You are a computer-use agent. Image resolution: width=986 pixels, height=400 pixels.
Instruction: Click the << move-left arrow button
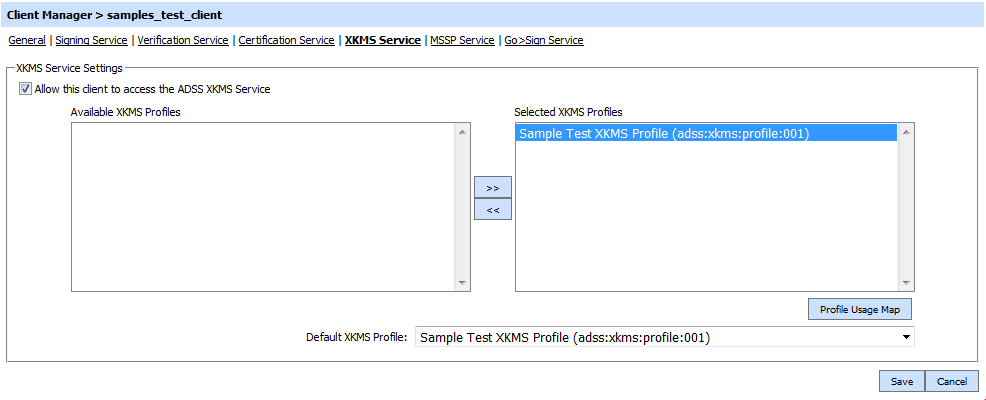click(492, 210)
